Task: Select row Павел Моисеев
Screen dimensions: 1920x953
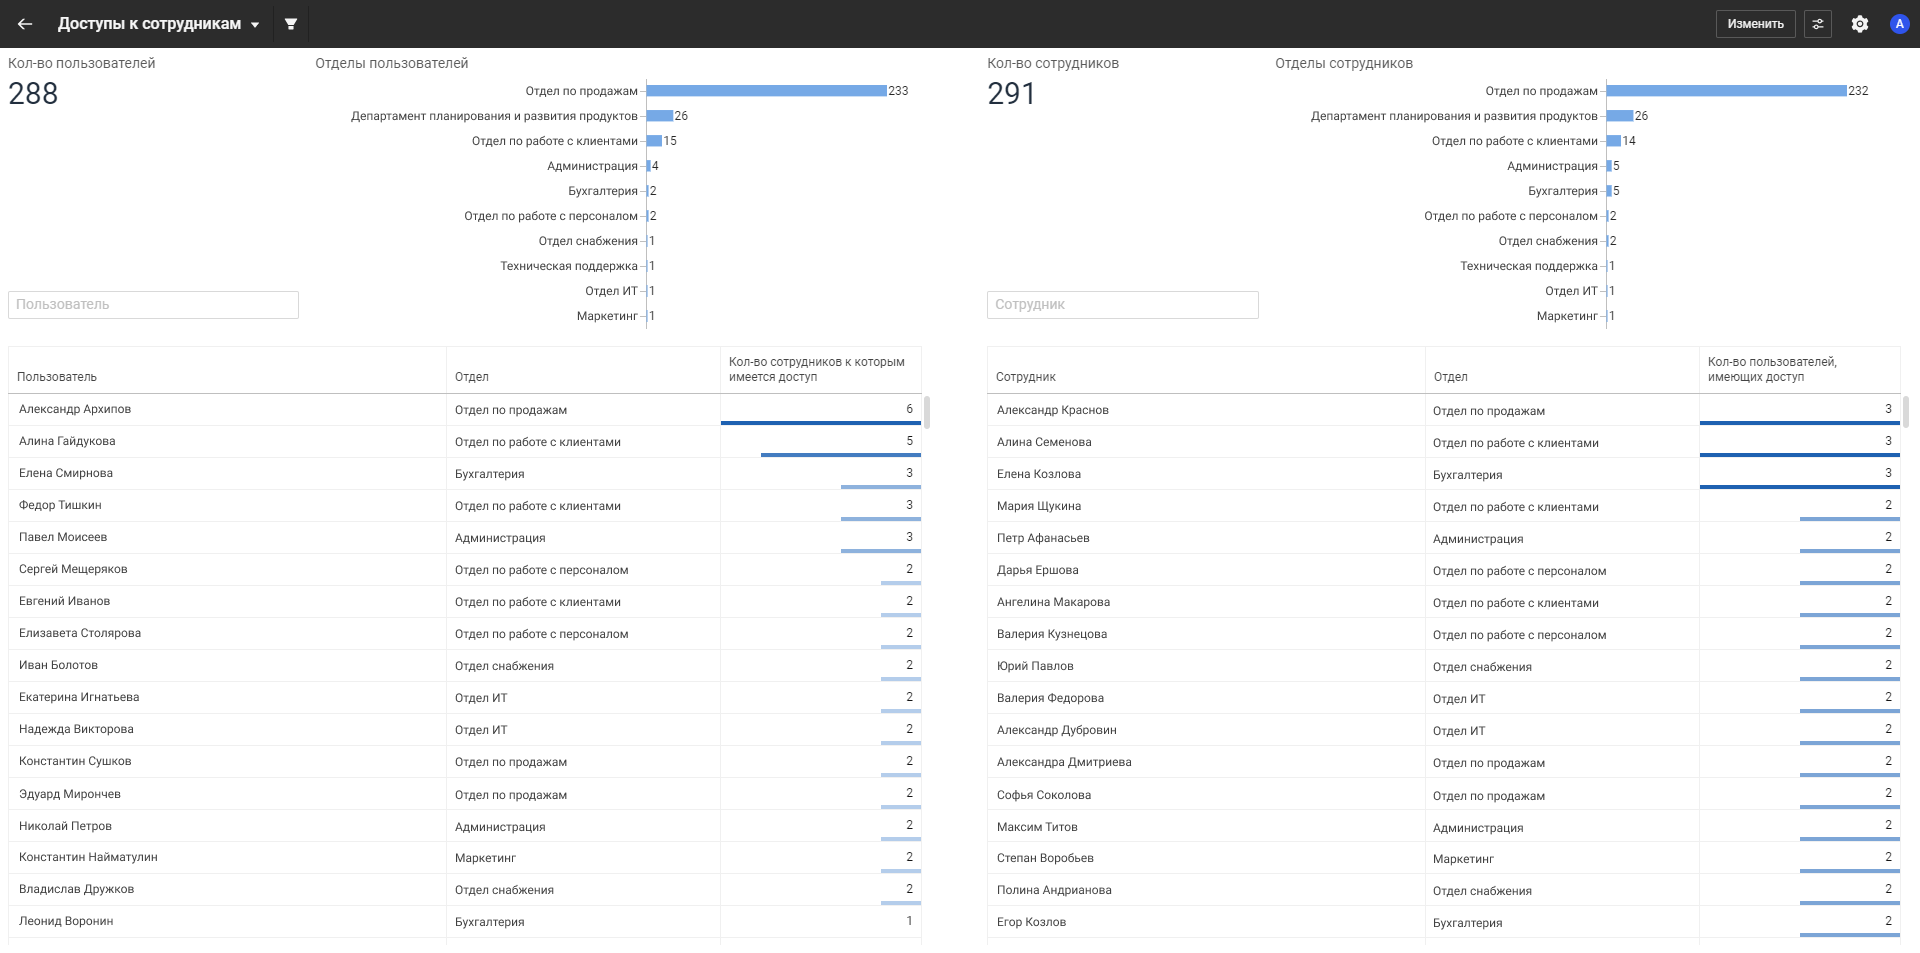Action: coord(464,538)
